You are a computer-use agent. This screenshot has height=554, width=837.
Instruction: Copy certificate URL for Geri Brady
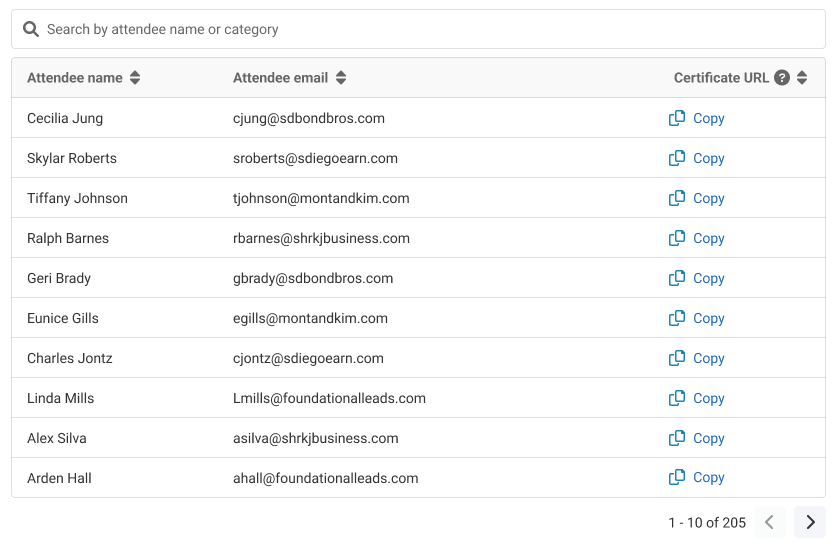pyautogui.click(x=697, y=278)
